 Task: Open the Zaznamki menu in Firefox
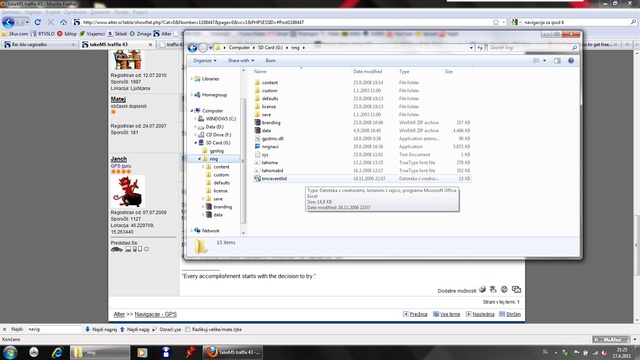pyautogui.click(x=100, y=12)
